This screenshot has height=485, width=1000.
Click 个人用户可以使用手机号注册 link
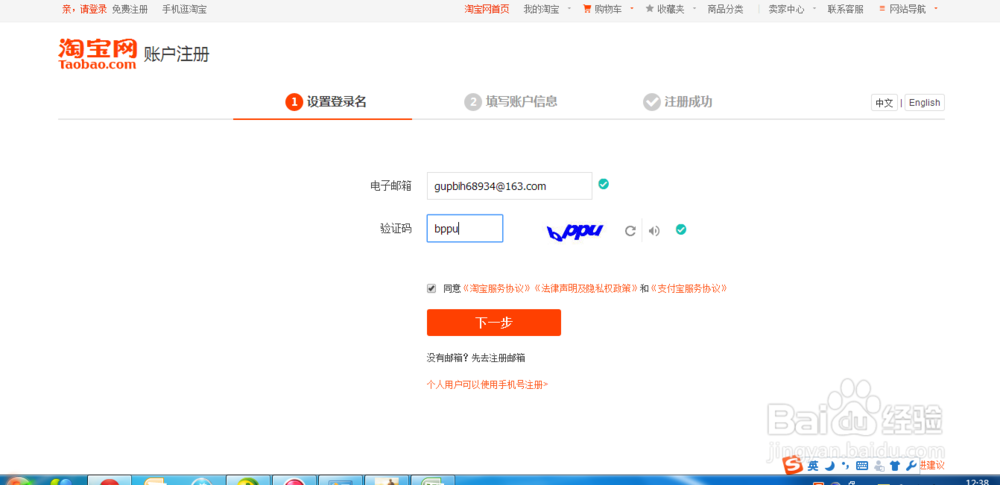(487, 384)
